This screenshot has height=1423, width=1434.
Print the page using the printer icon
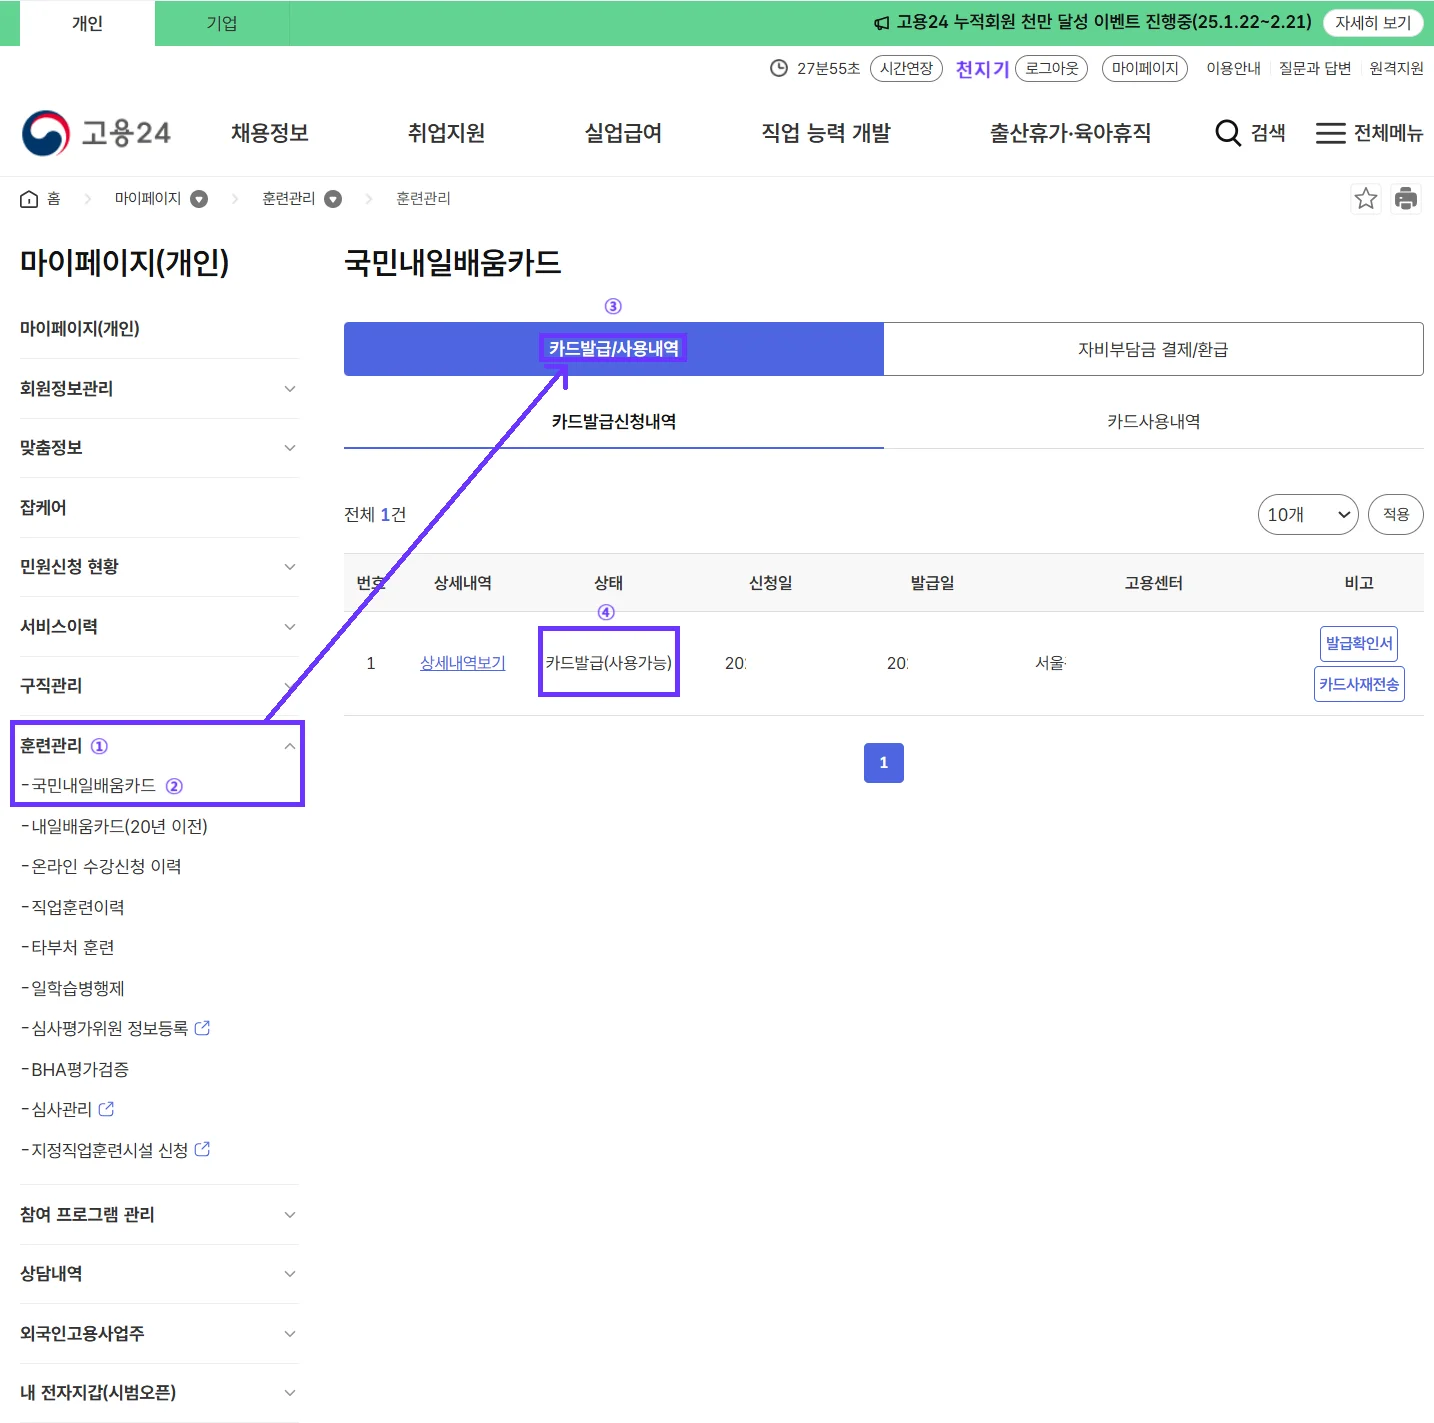tap(1406, 198)
